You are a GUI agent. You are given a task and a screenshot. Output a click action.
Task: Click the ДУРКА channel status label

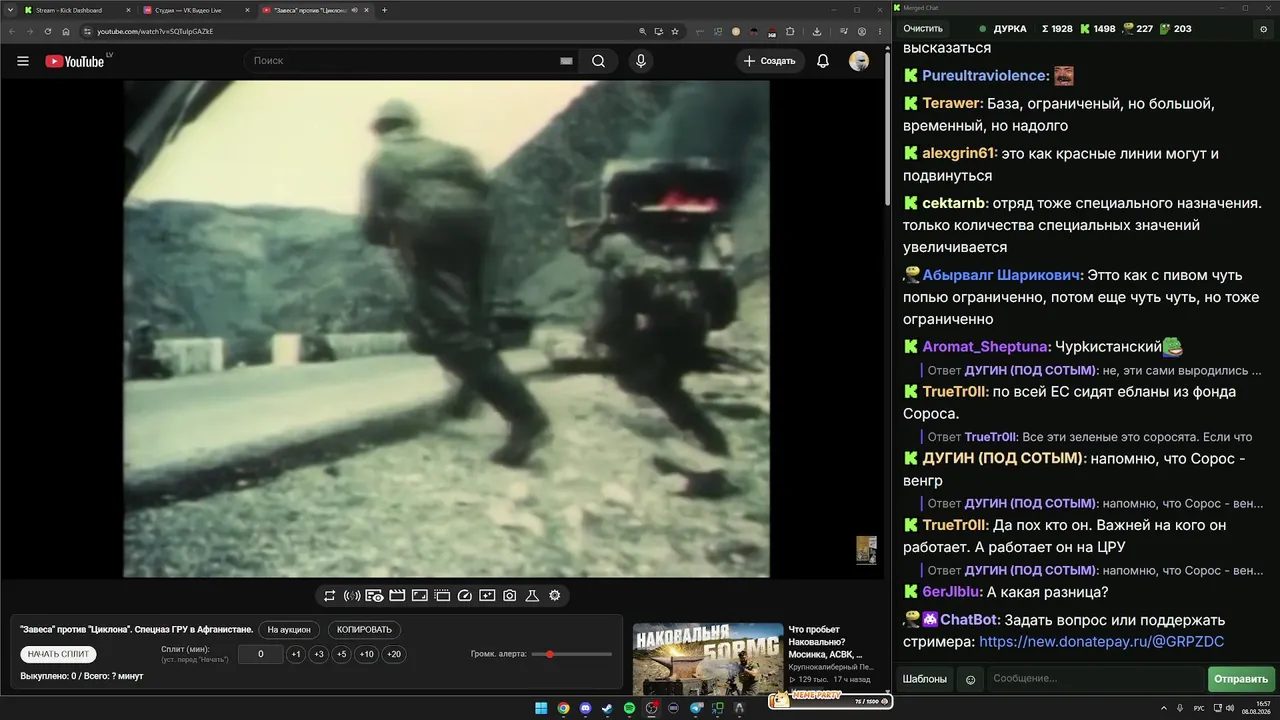[x=1010, y=29]
